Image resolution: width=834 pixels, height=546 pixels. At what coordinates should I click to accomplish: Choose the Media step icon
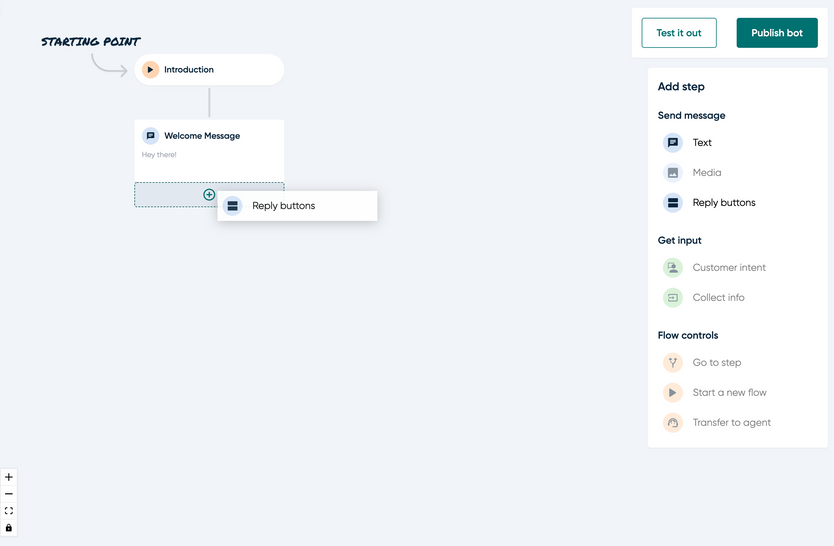(673, 173)
